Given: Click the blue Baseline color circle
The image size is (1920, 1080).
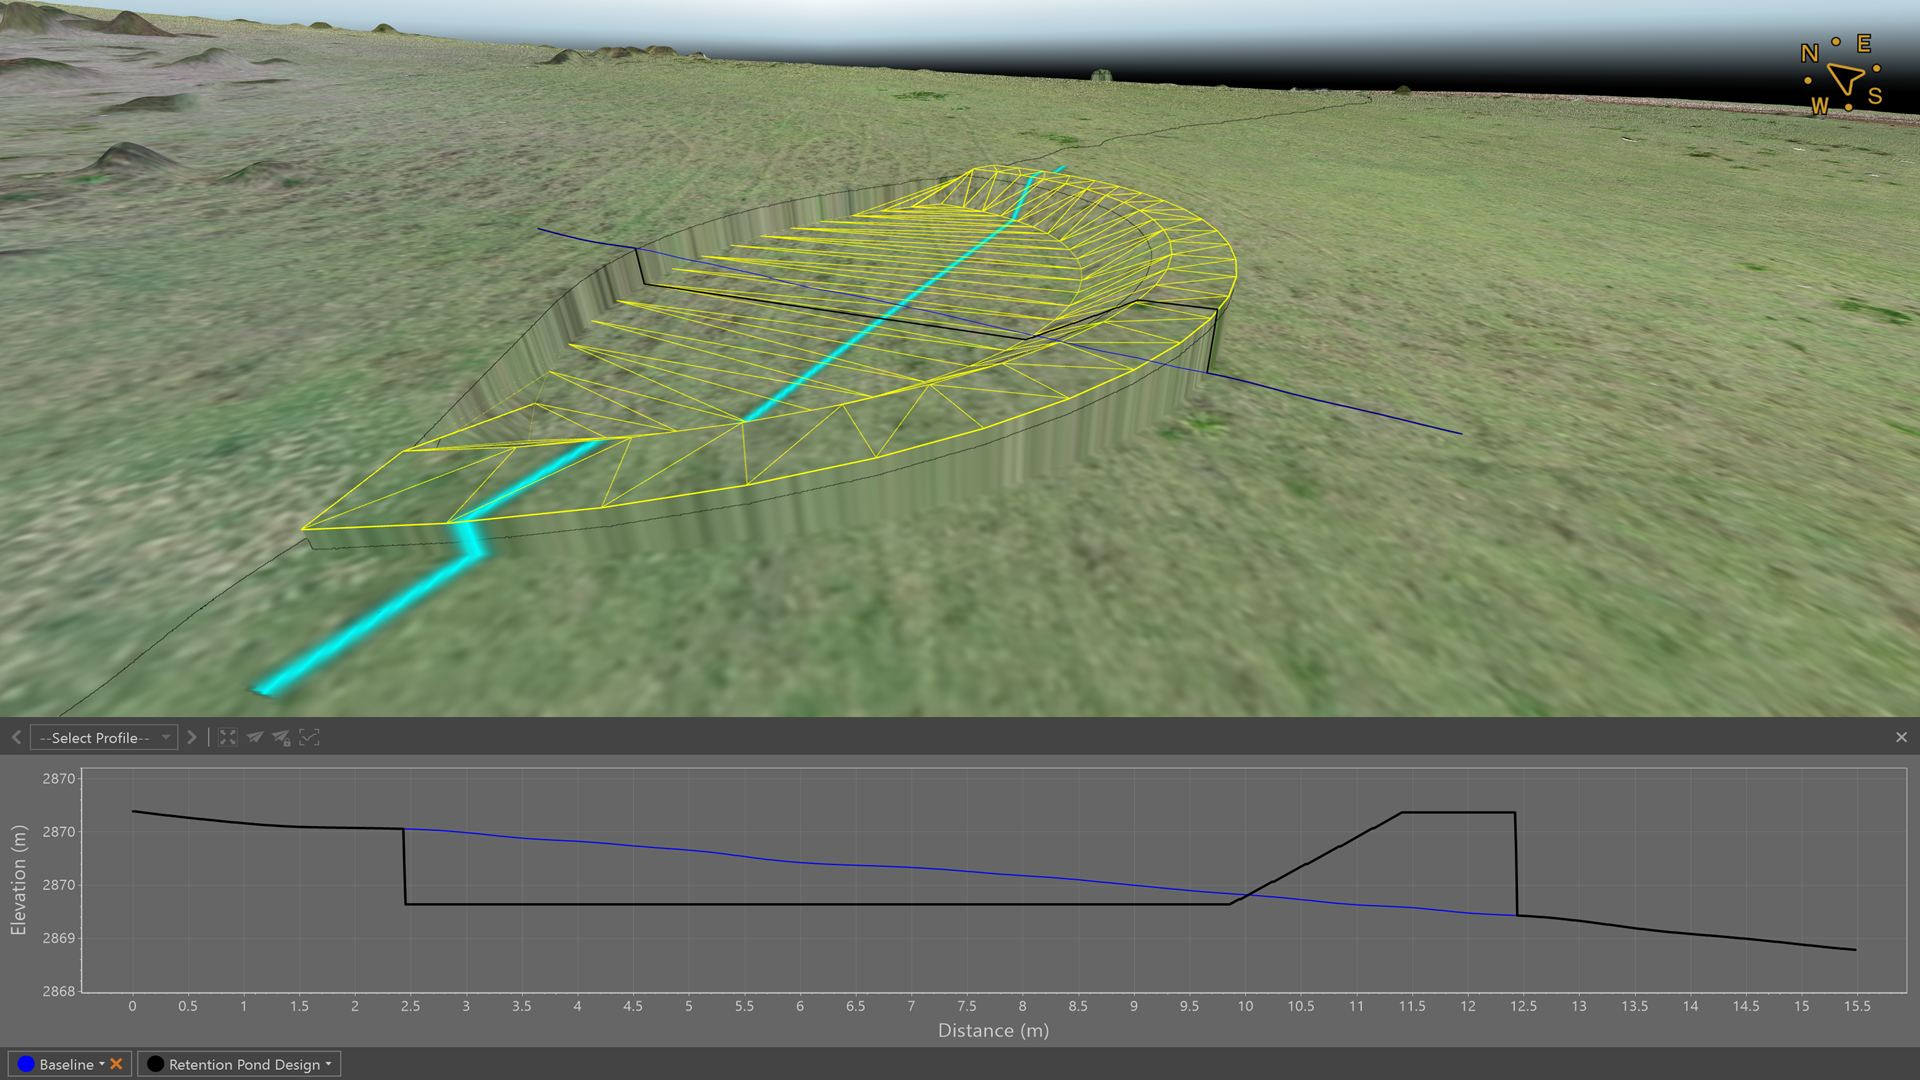Looking at the screenshot, I should point(26,1064).
